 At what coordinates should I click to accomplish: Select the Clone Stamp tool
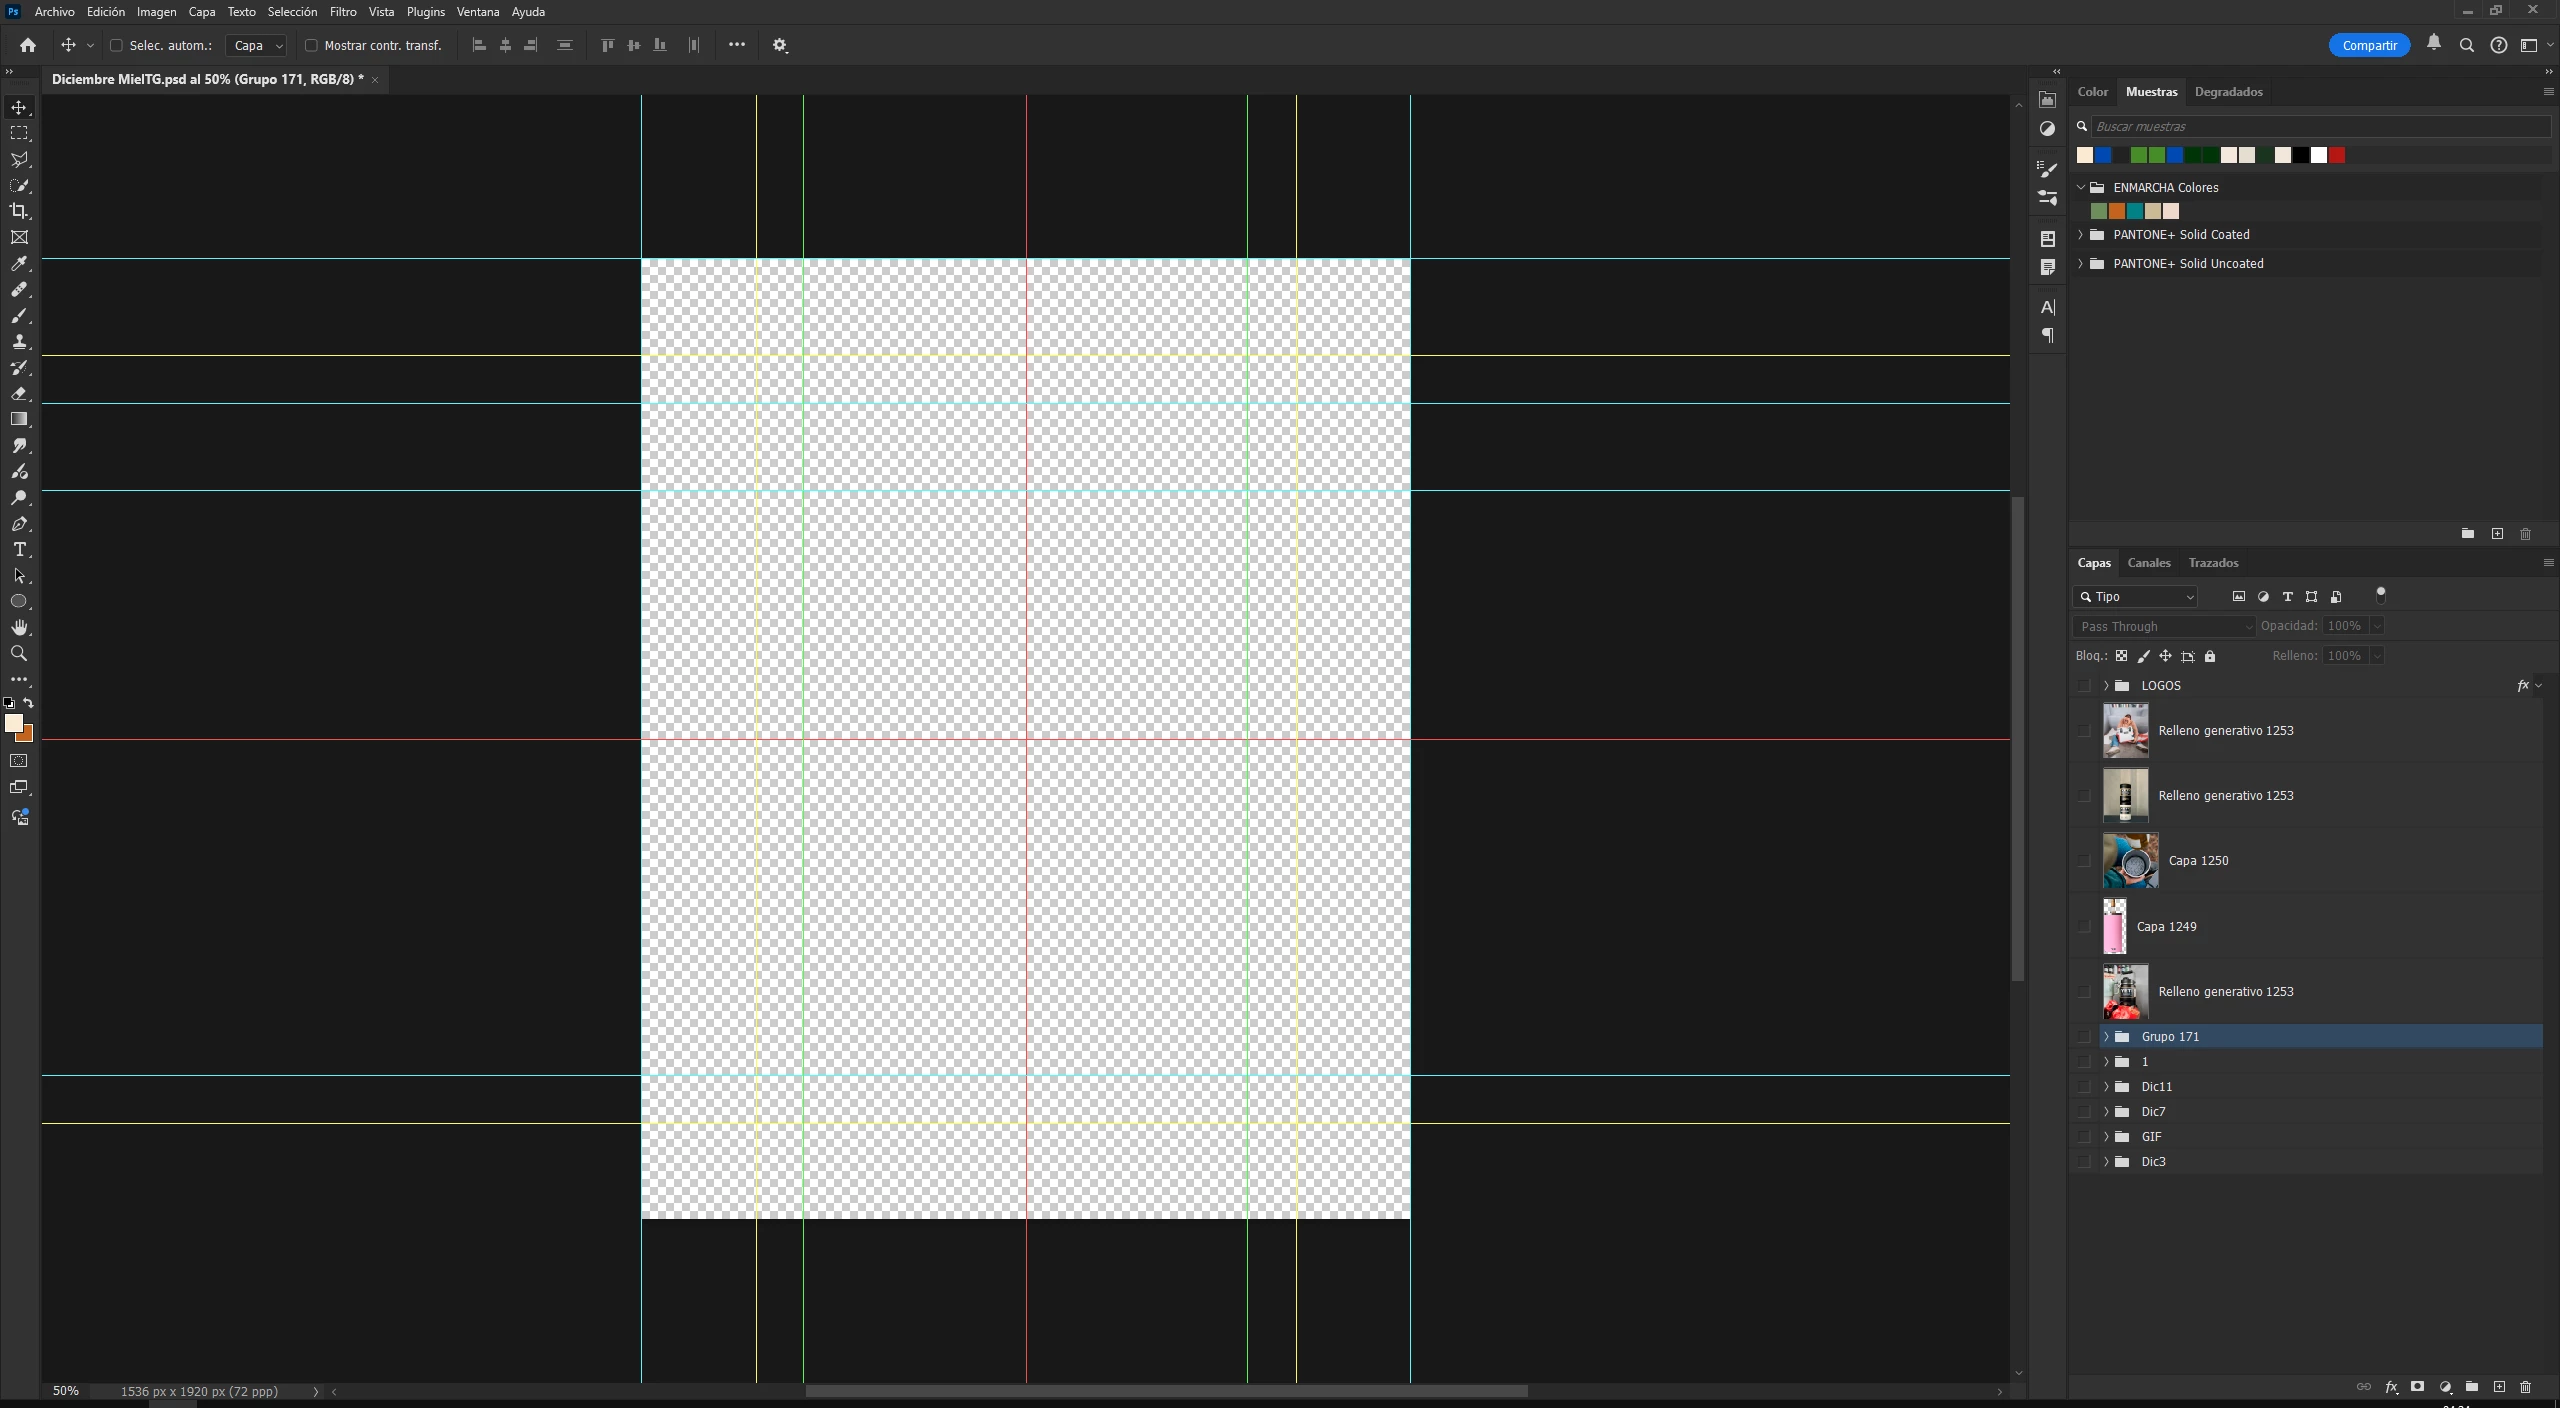(x=19, y=342)
